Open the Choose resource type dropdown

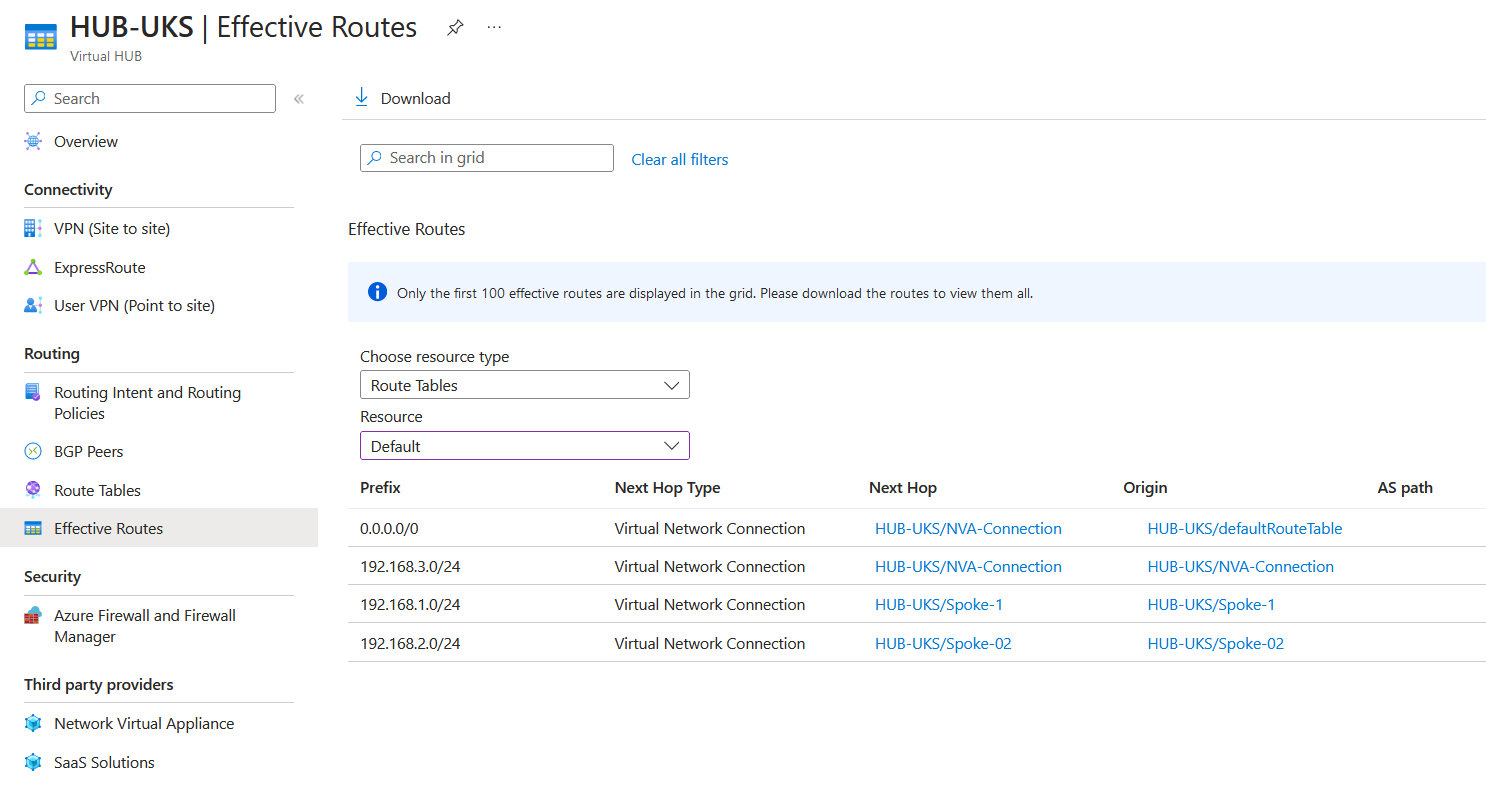(525, 385)
